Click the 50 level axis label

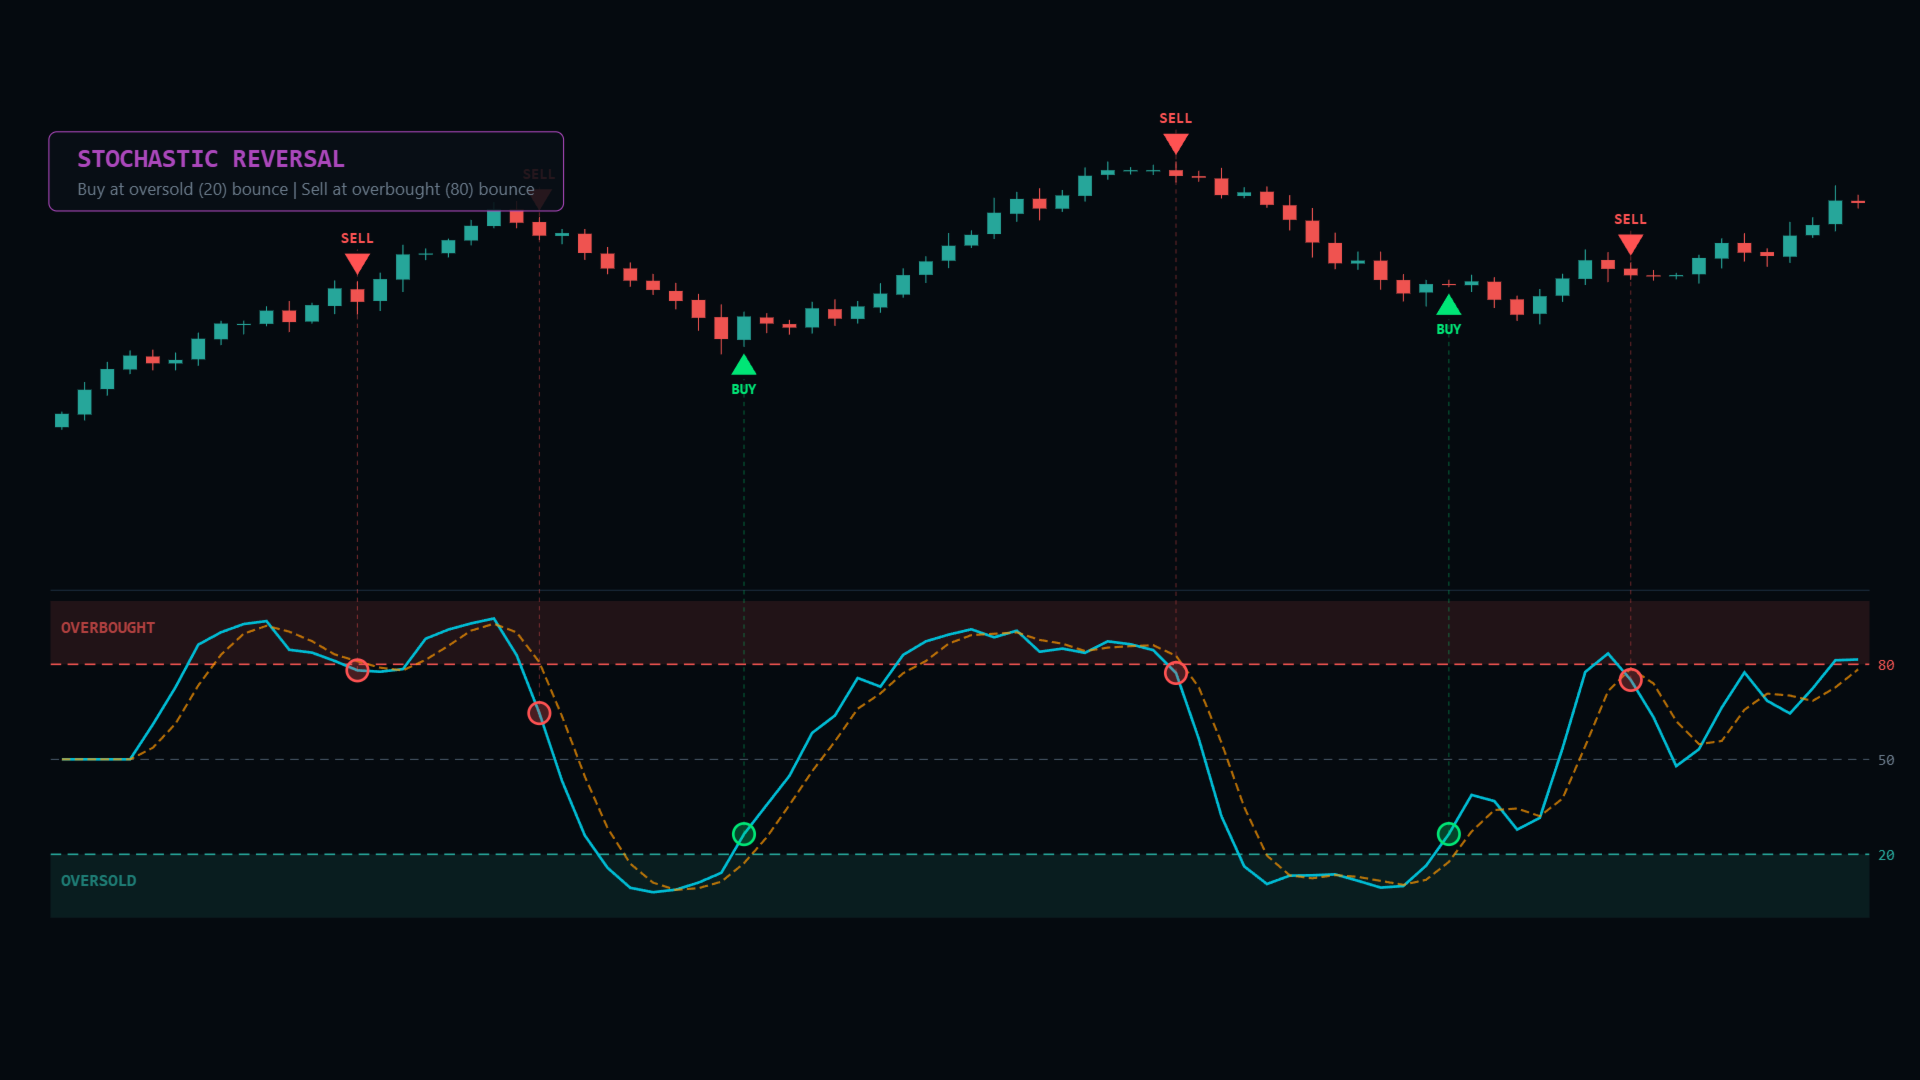pos(1885,760)
